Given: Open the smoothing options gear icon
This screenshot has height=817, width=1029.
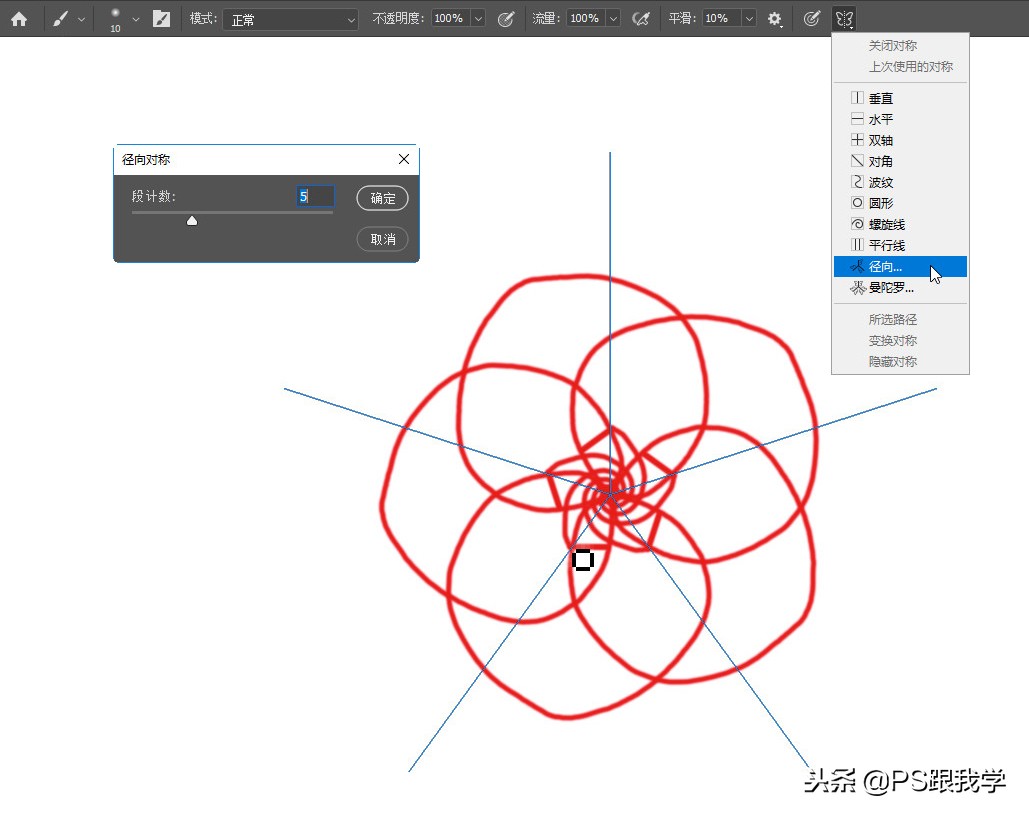Looking at the screenshot, I should (x=774, y=17).
